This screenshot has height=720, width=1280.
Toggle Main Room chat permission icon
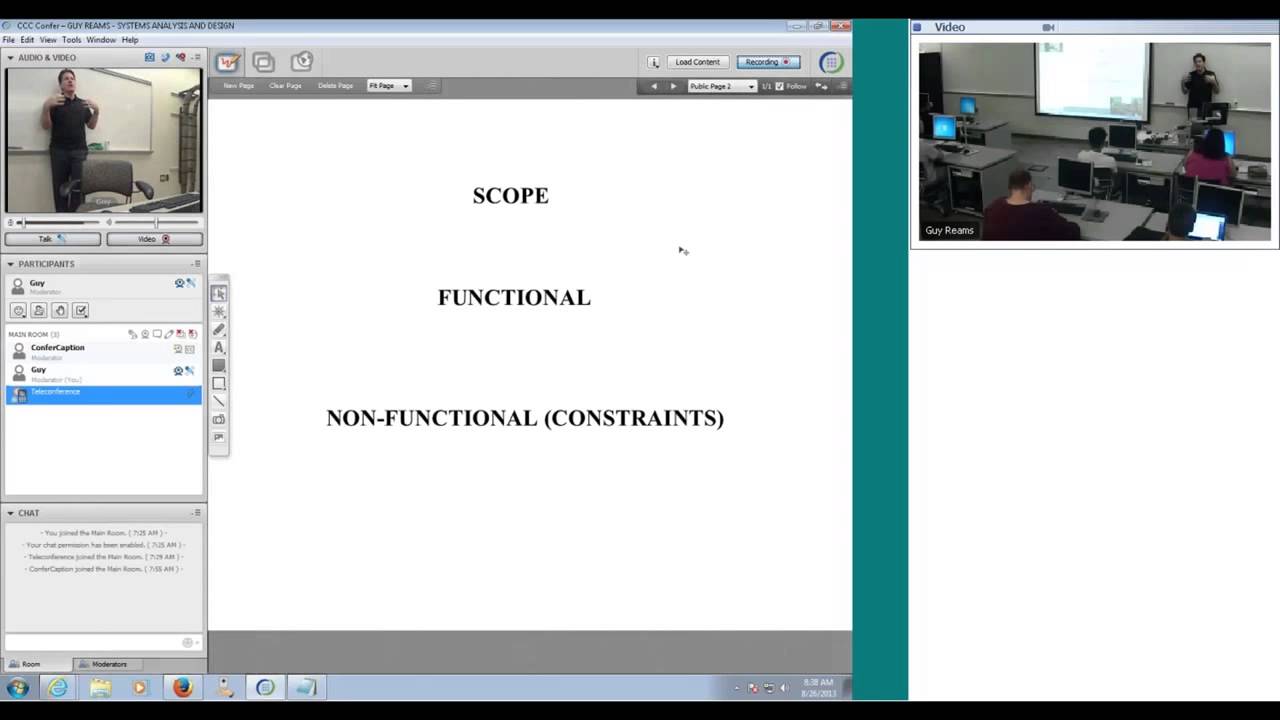pyautogui.click(x=157, y=334)
